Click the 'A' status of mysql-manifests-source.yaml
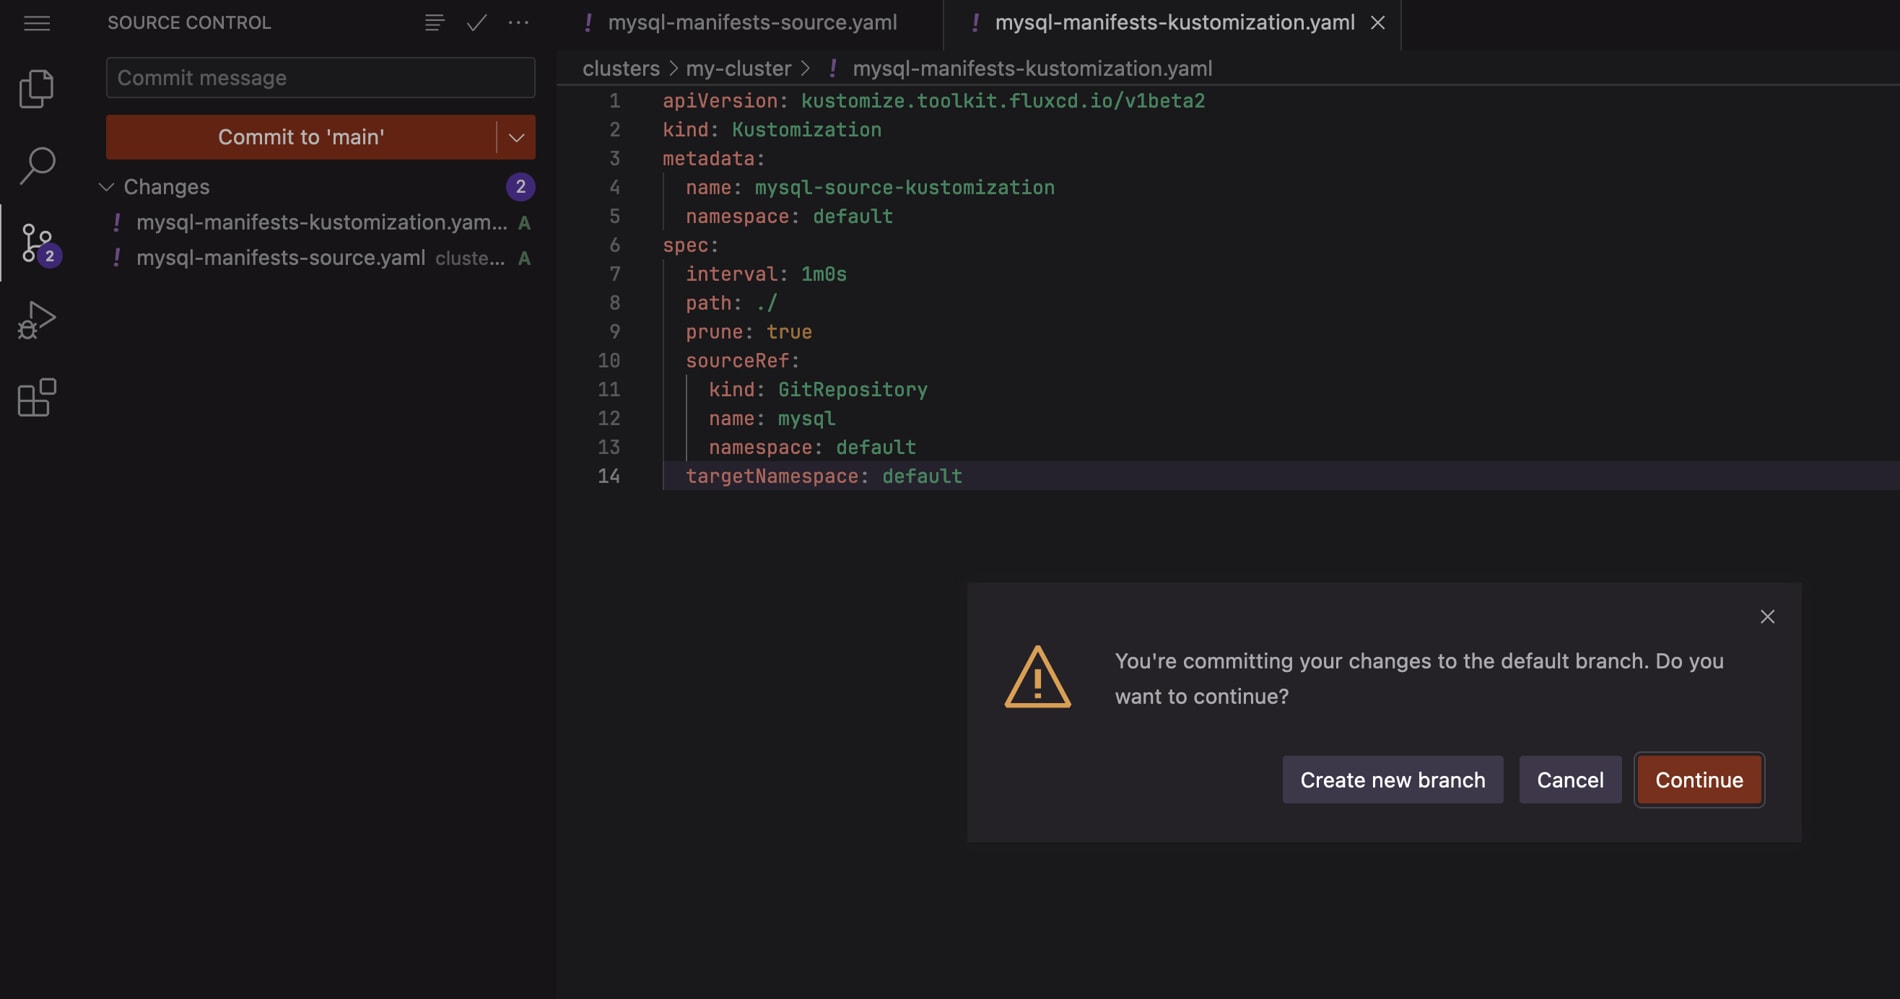The image size is (1900, 999). coord(524,259)
